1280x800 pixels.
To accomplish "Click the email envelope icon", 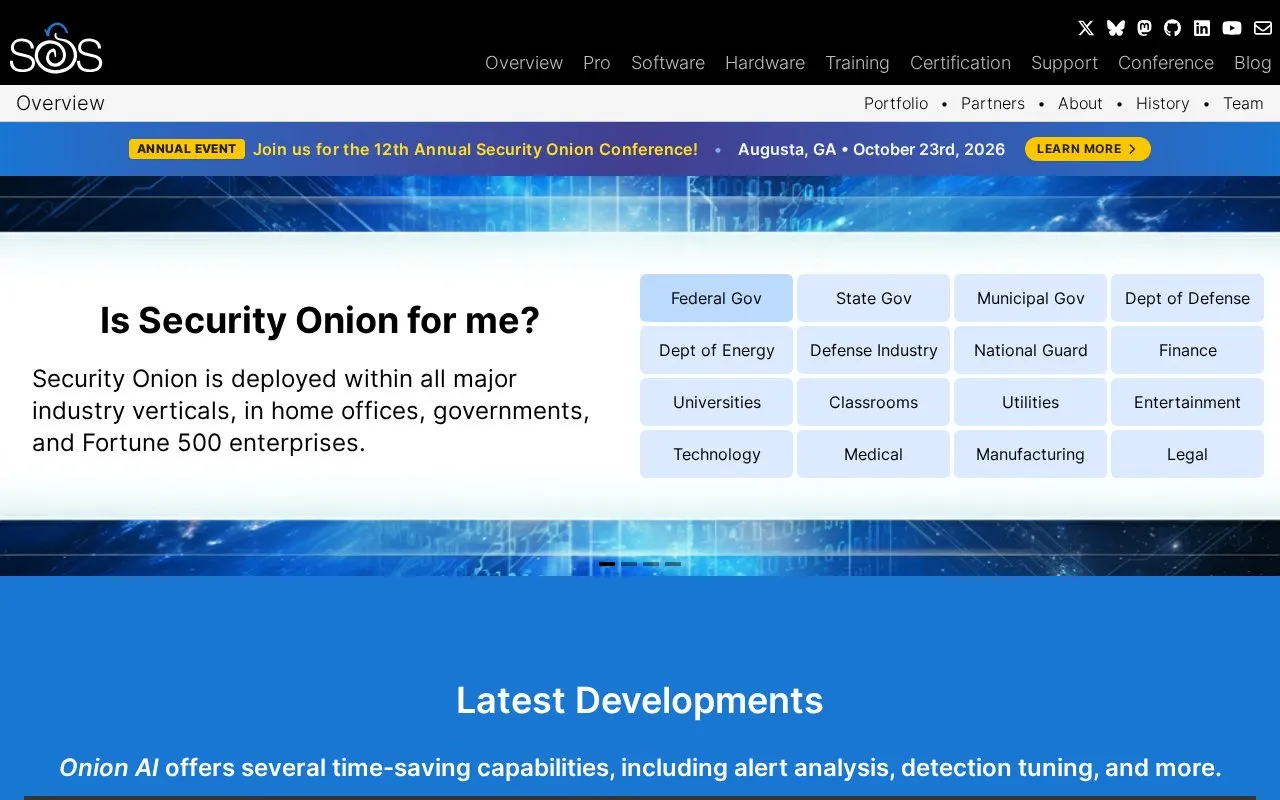I will [x=1263, y=28].
